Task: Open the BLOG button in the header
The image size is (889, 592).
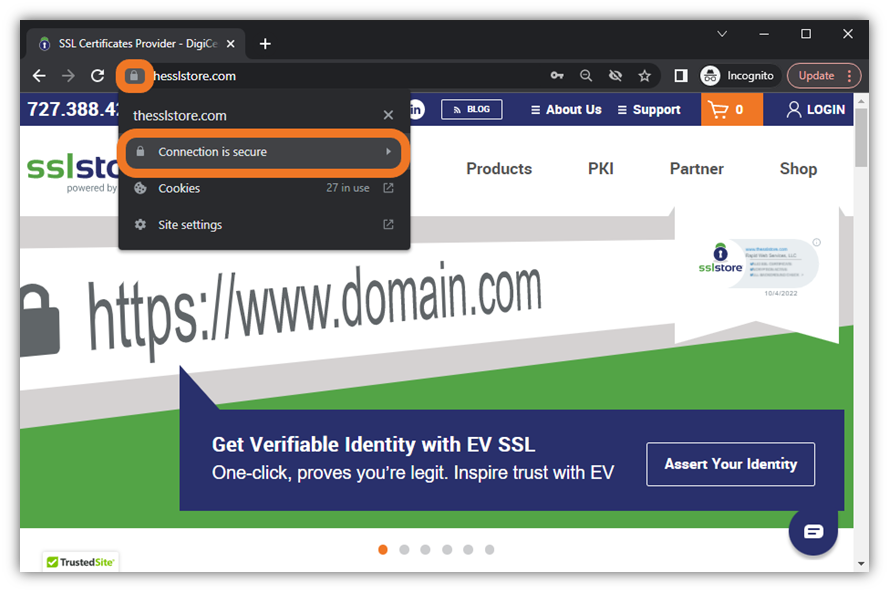Action: coord(472,109)
